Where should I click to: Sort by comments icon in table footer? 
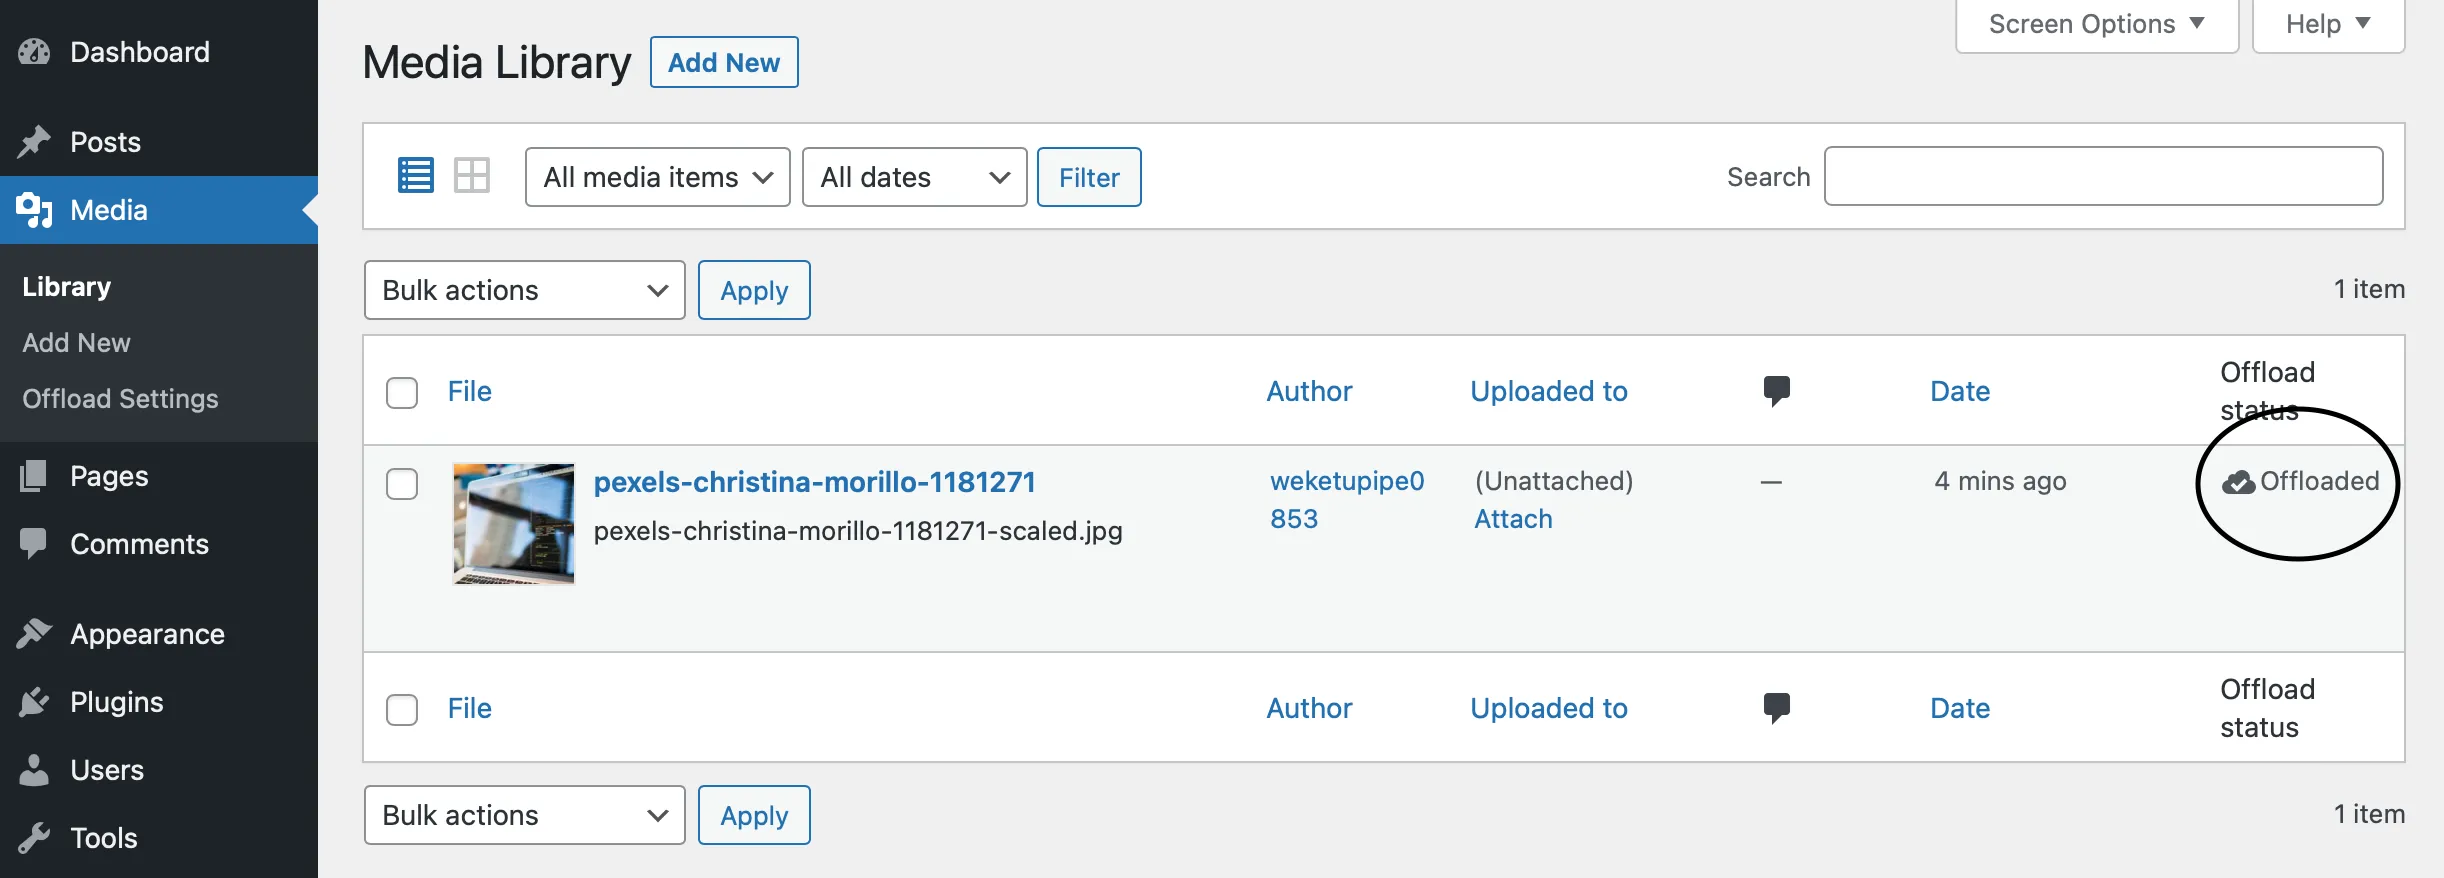pyautogui.click(x=1776, y=708)
